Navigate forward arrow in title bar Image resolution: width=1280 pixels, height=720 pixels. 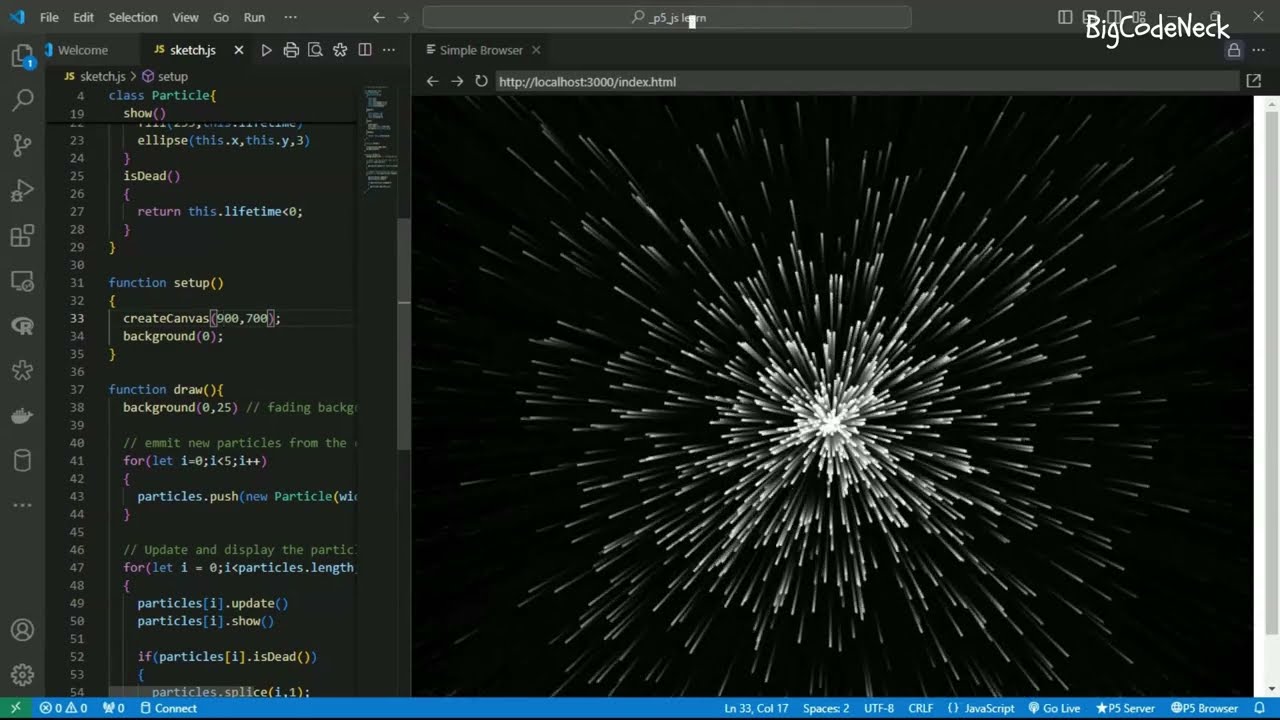point(403,17)
